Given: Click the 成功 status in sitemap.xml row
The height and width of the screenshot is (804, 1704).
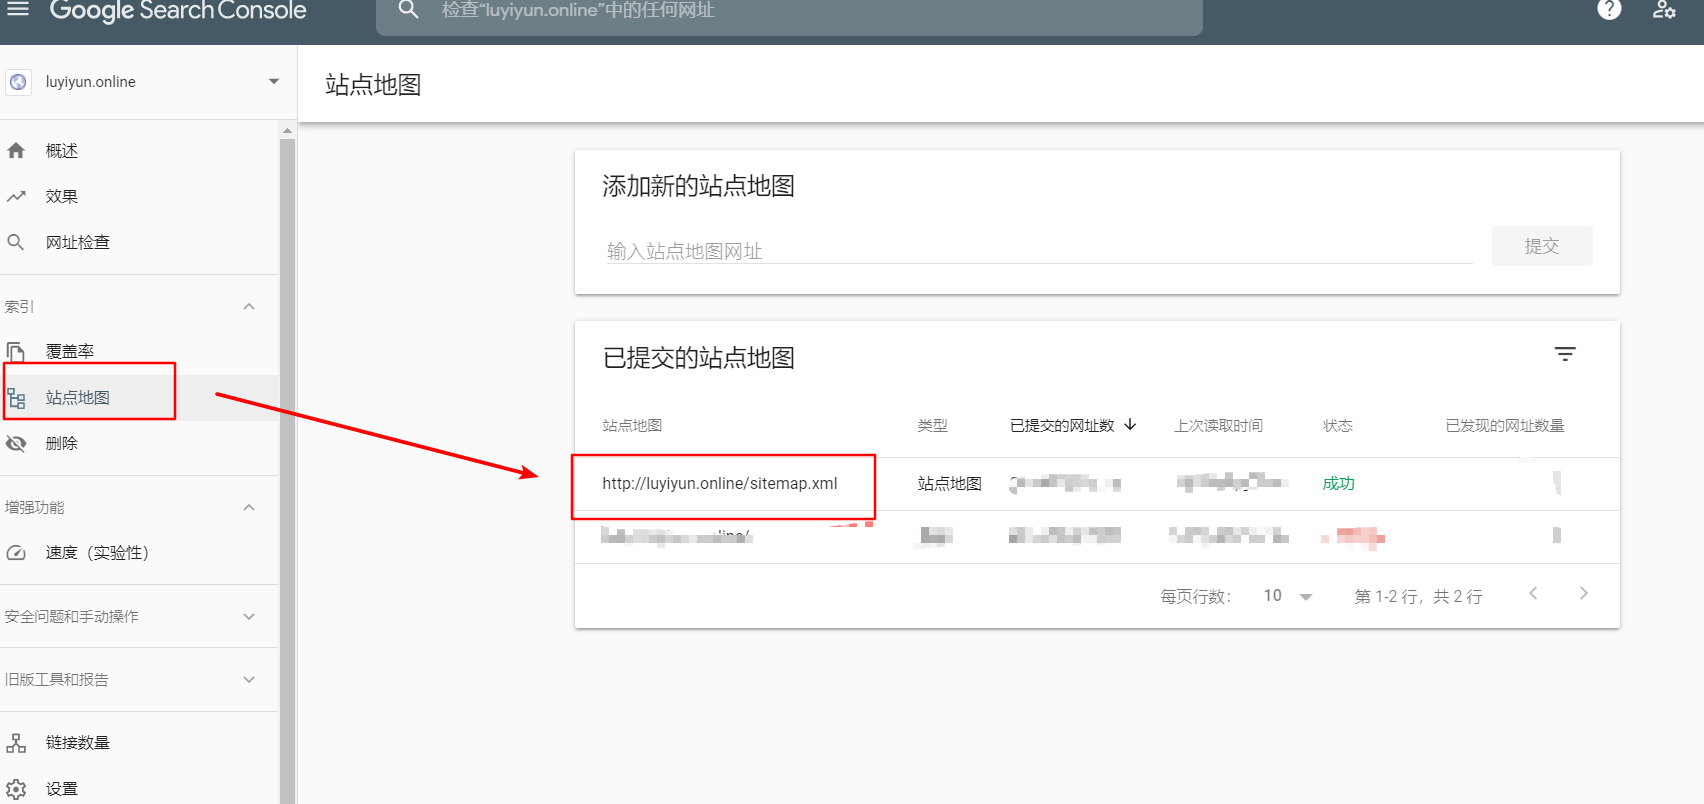Looking at the screenshot, I should [1338, 484].
